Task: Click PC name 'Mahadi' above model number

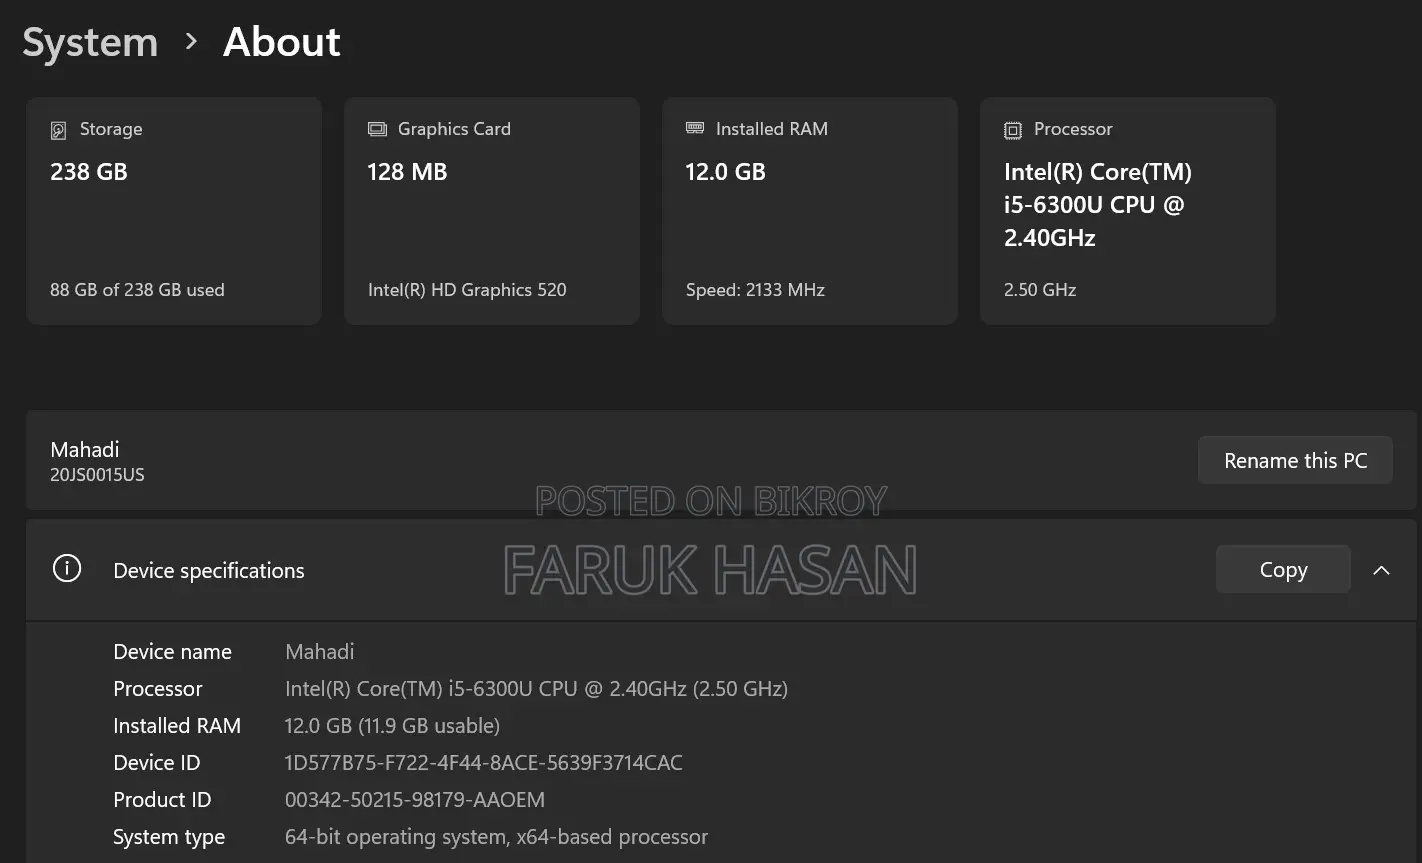Action: tap(85, 450)
